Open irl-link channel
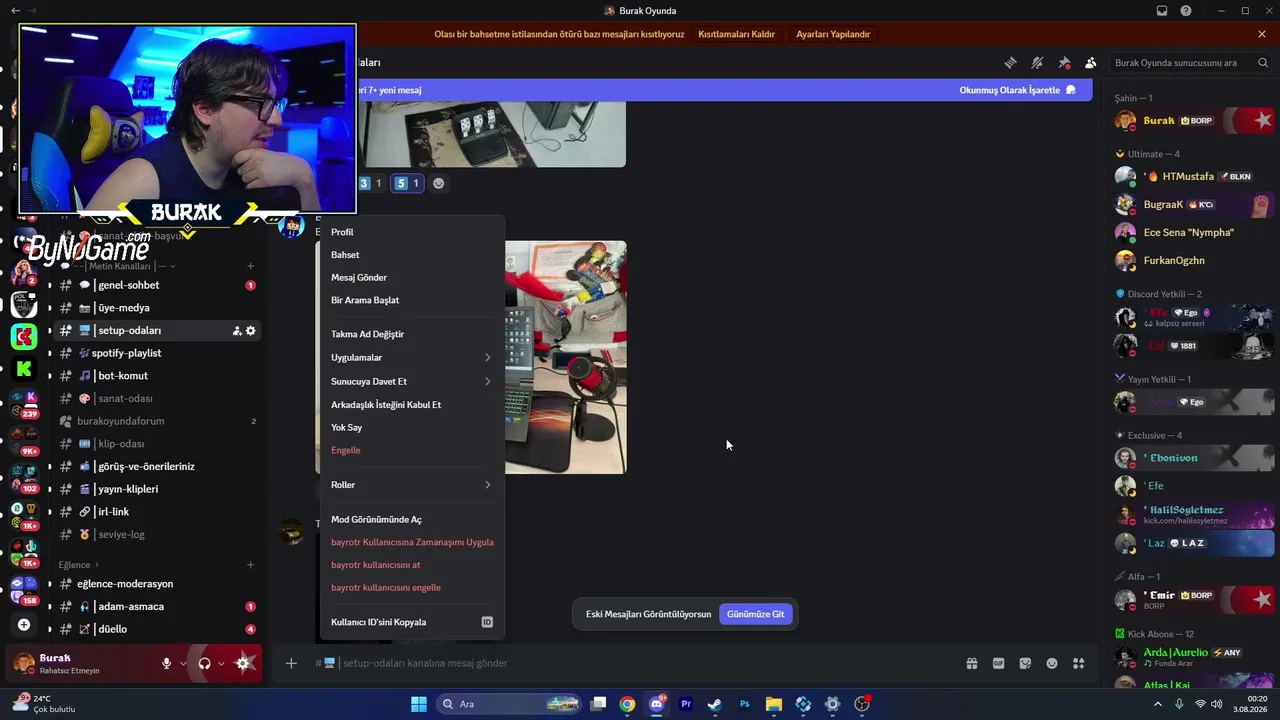 tap(157, 512)
